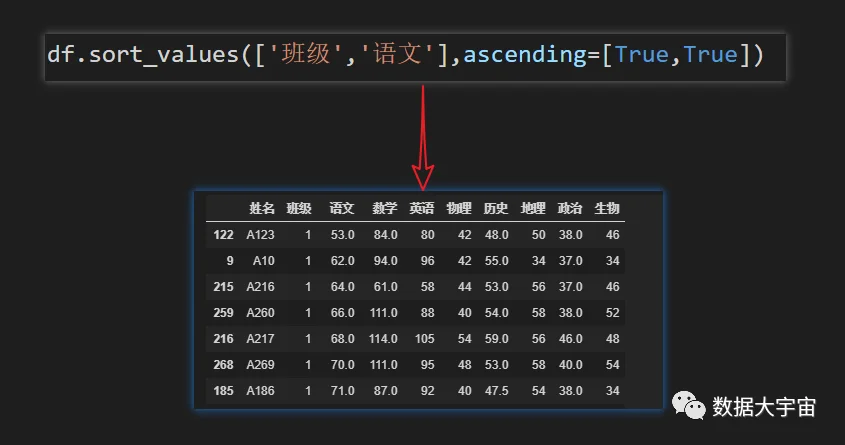
Task: Click 生物 value 48 in row A217
Action: [613, 339]
